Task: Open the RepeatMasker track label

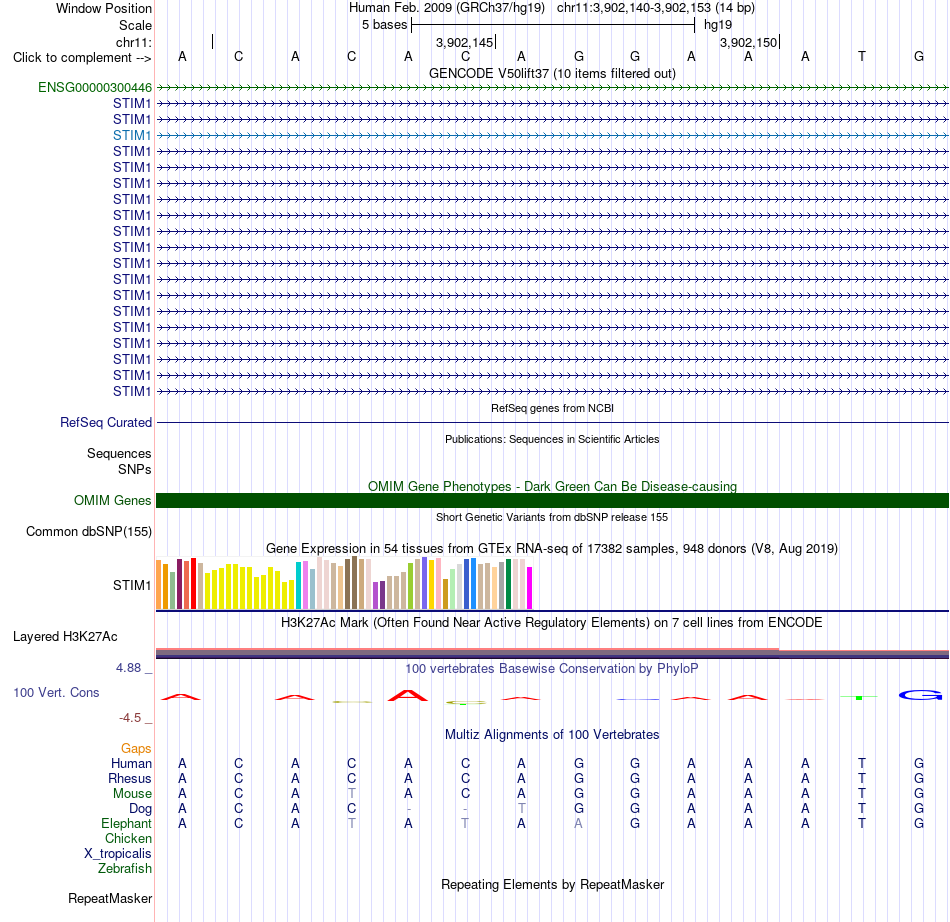Action: (110, 898)
